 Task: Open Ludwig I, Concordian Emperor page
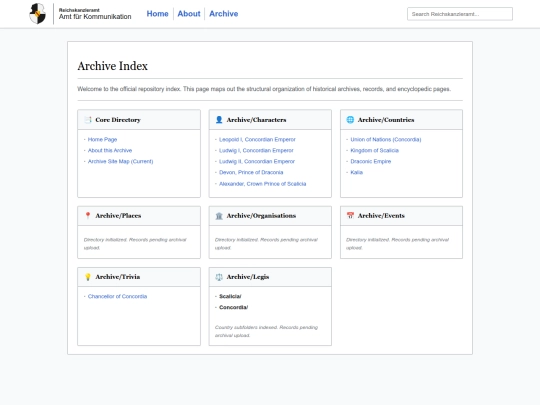[x=256, y=150]
